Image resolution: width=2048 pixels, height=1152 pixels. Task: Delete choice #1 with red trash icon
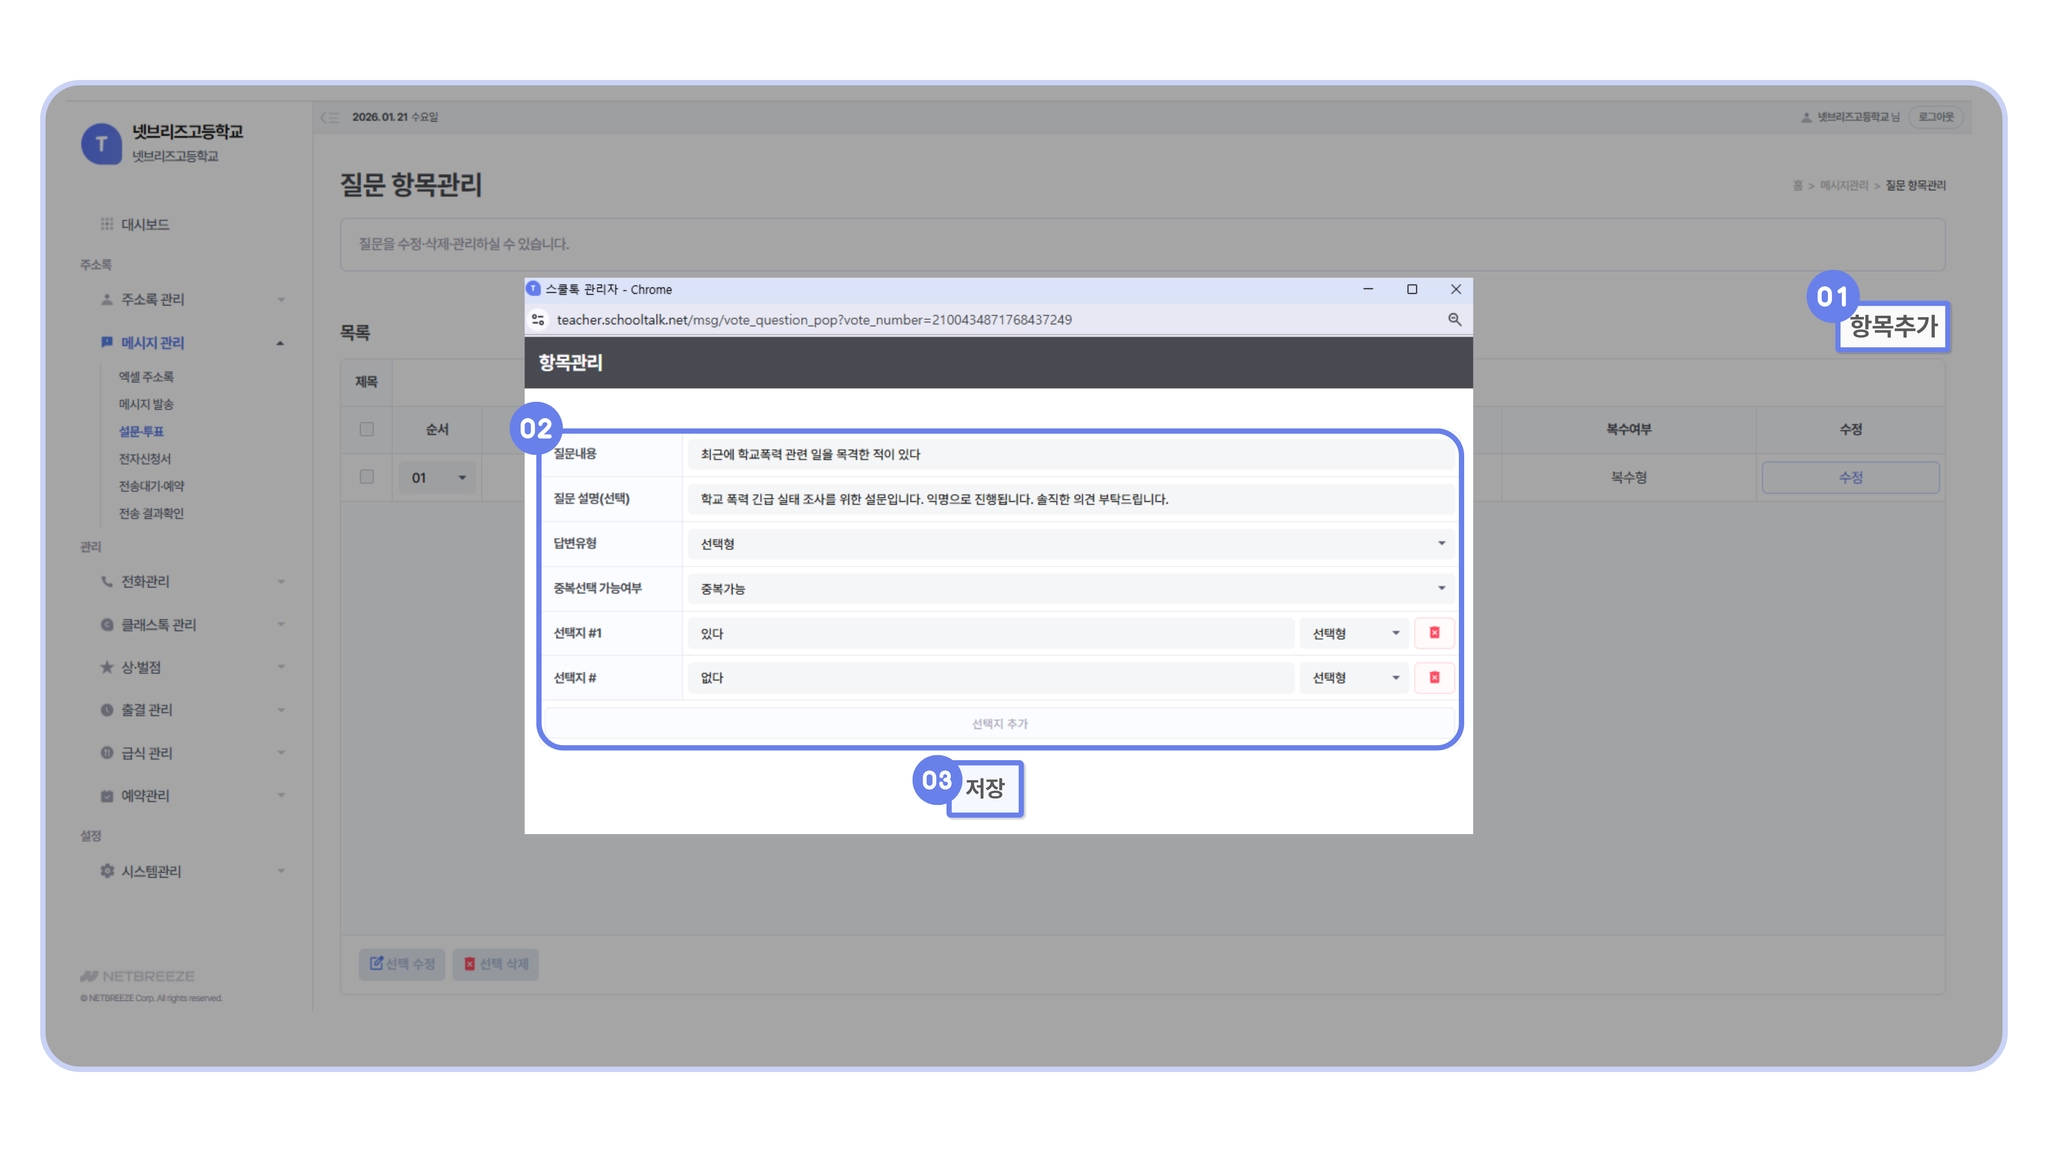(1434, 633)
